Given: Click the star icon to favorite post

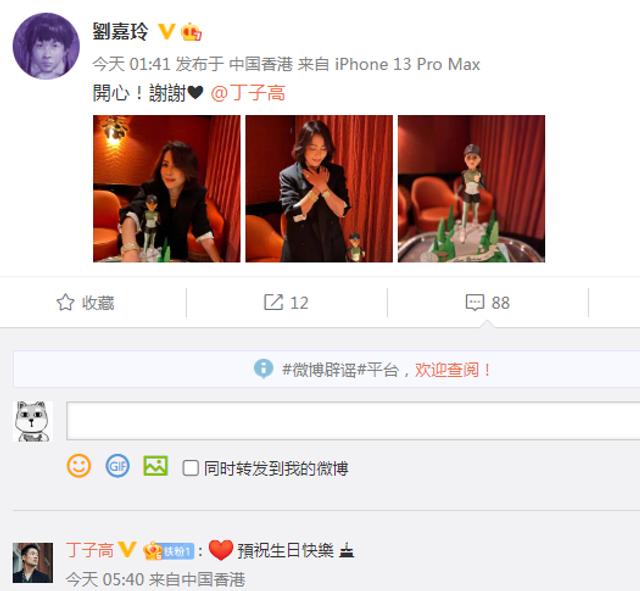Looking at the screenshot, I should [65, 302].
